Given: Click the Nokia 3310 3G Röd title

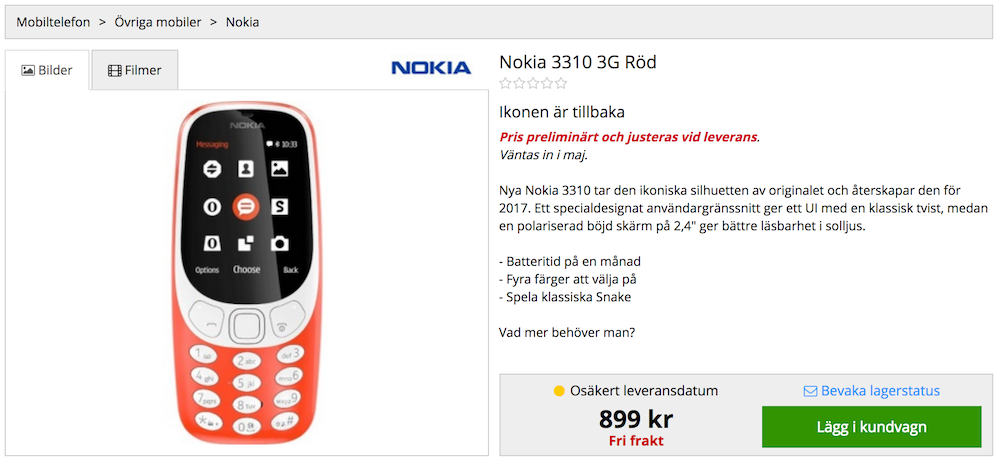Looking at the screenshot, I should (x=577, y=62).
